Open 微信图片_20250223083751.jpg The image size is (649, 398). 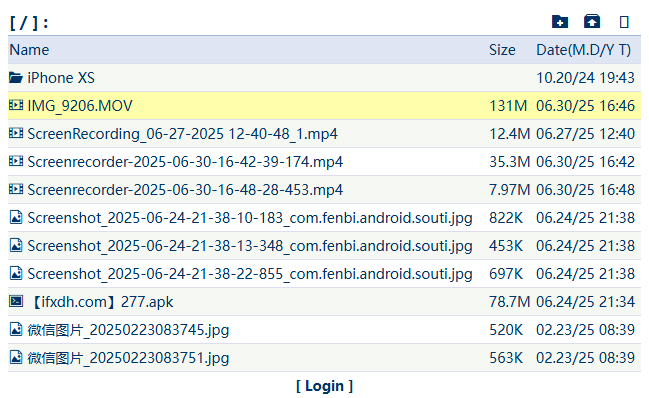[x=128, y=358]
